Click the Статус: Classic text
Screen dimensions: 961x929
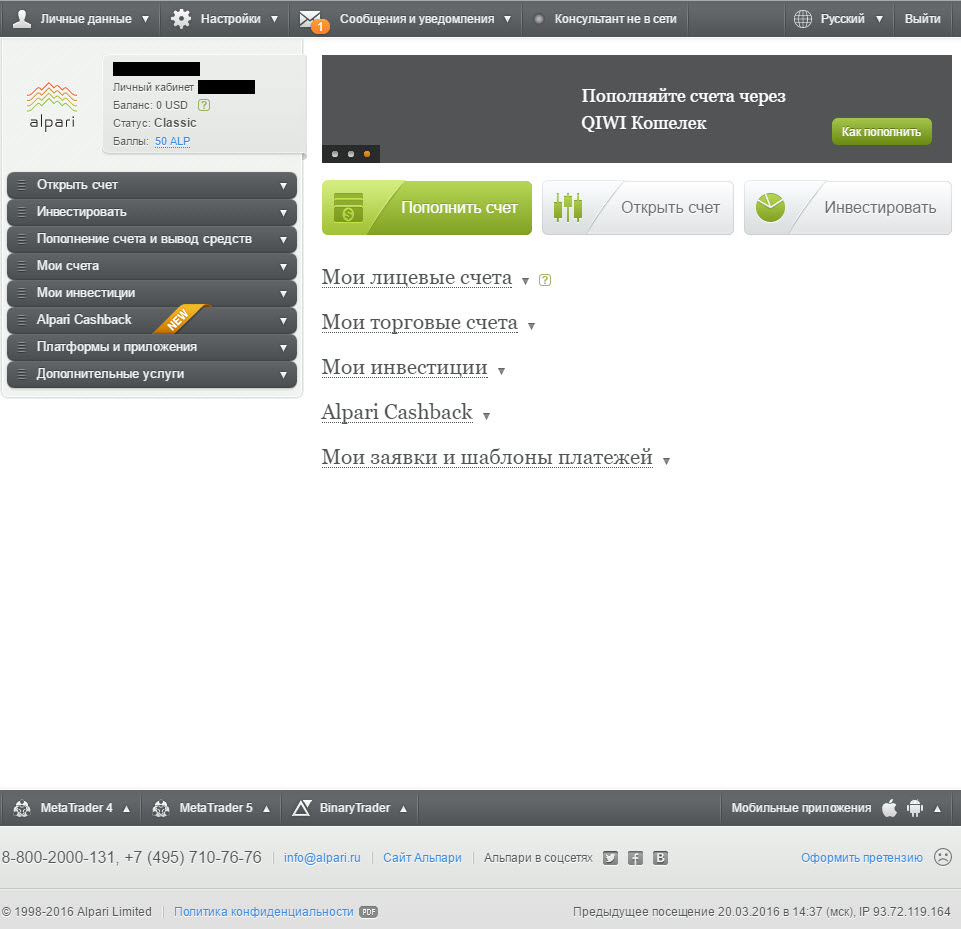pyautogui.click(x=154, y=123)
